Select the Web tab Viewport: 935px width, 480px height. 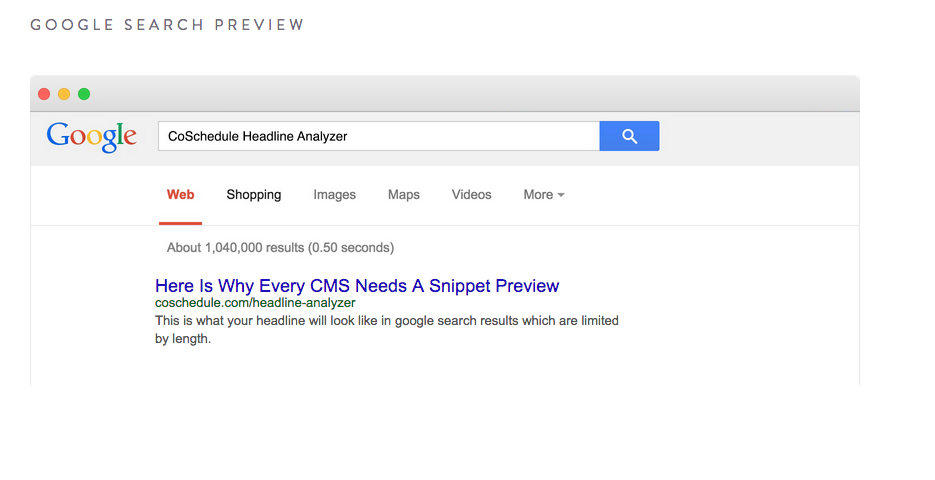click(180, 195)
